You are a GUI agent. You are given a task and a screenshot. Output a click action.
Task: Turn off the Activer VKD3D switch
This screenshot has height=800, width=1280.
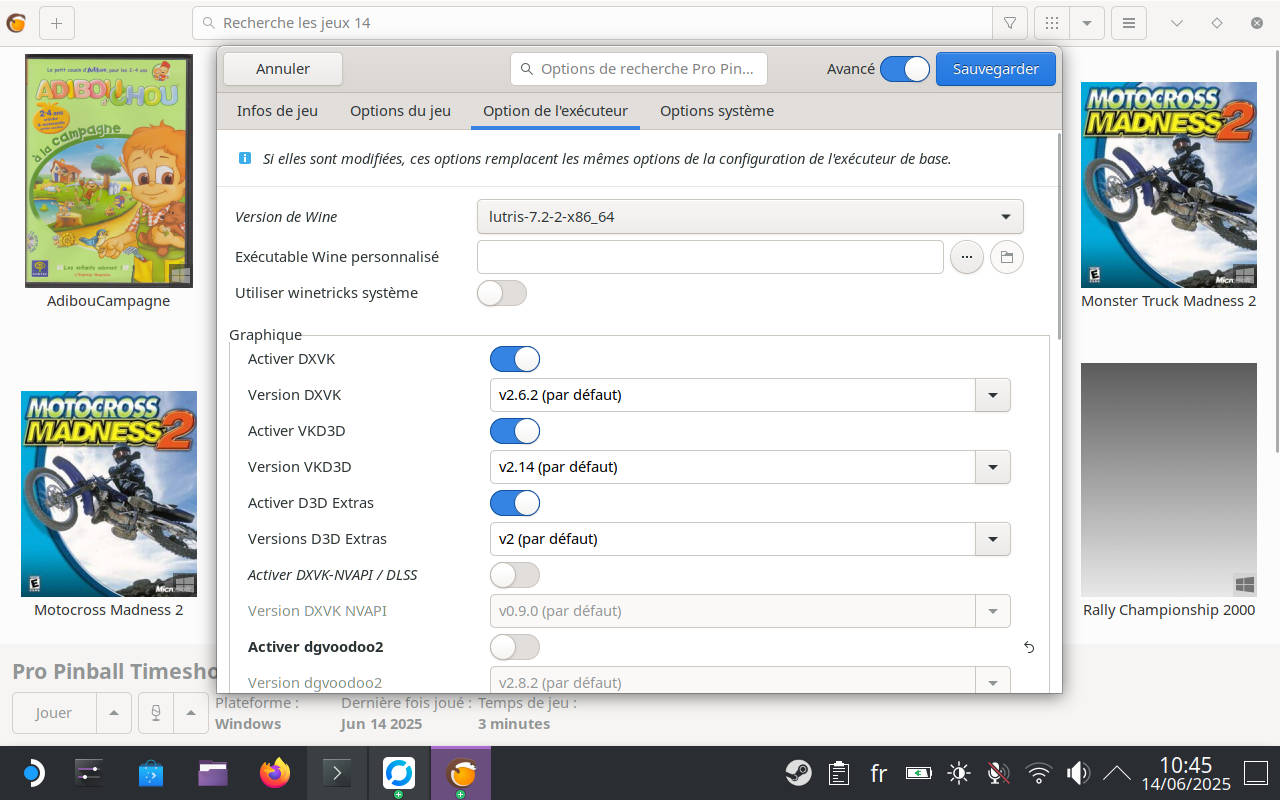(x=515, y=431)
